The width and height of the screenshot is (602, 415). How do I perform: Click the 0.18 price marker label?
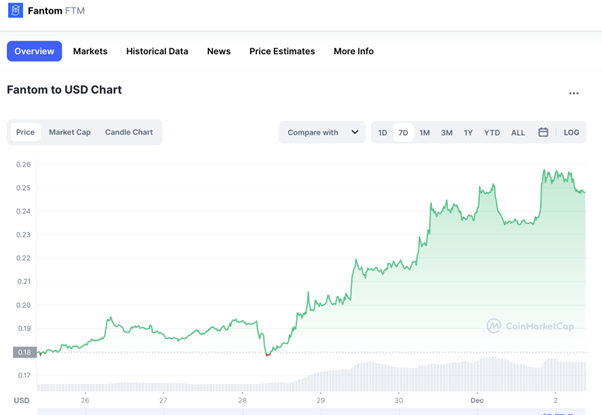click(25, 352)
